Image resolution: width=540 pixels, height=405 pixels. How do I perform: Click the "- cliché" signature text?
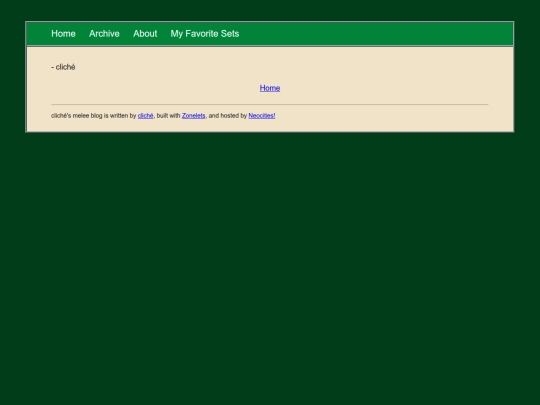coord(63,67)
